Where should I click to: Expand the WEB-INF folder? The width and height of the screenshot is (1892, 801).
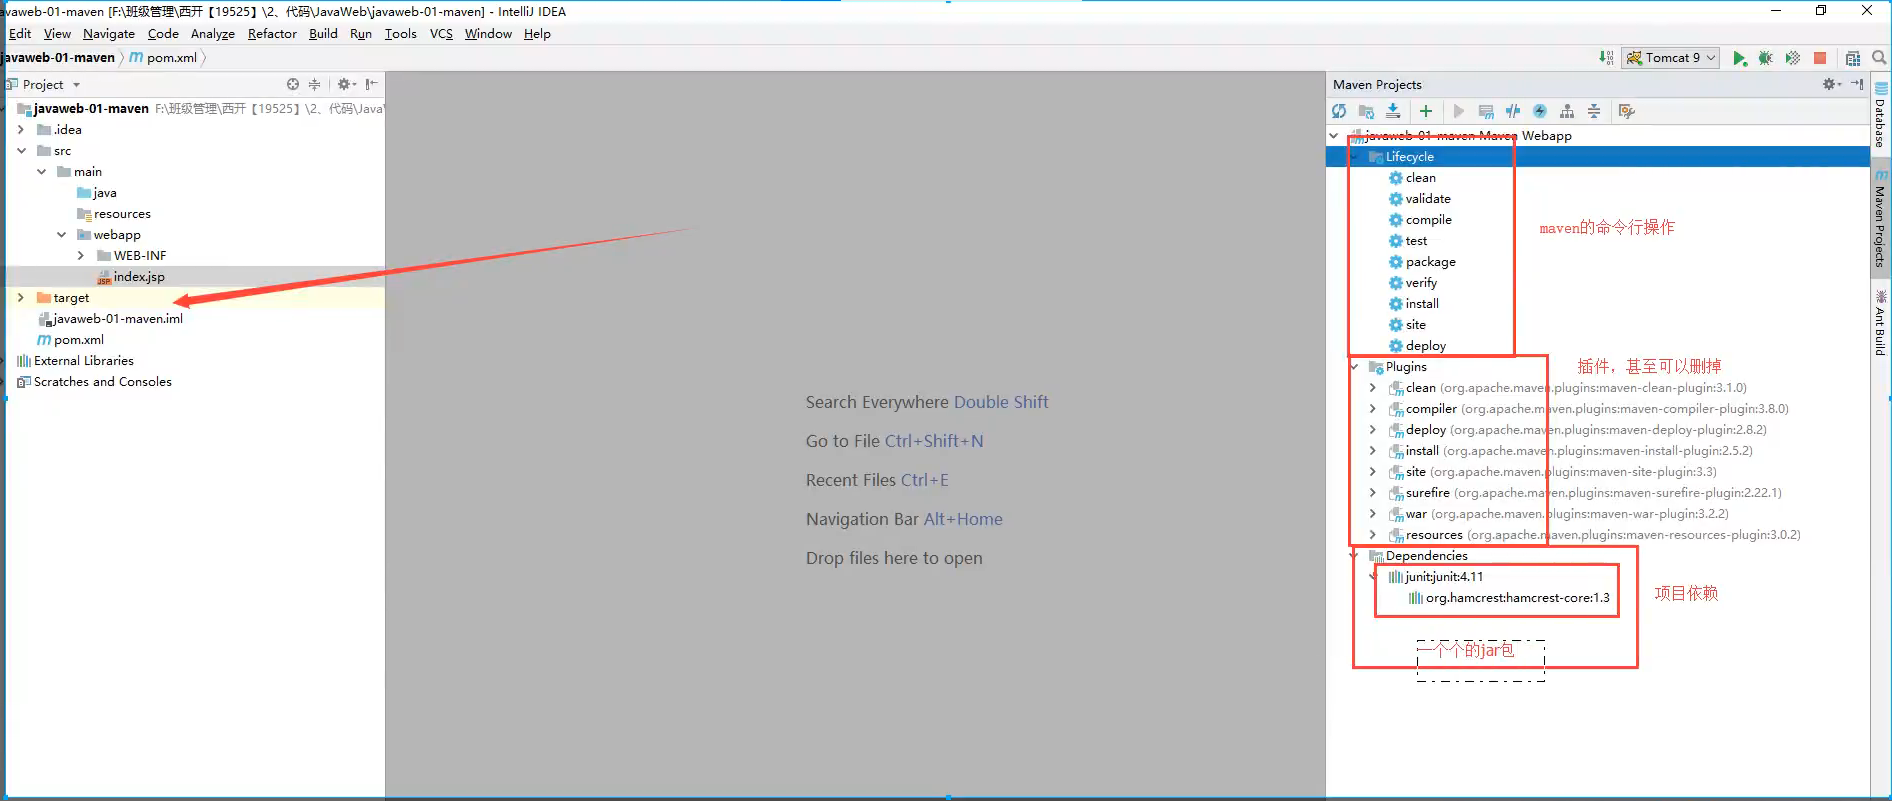coord(81,256)
